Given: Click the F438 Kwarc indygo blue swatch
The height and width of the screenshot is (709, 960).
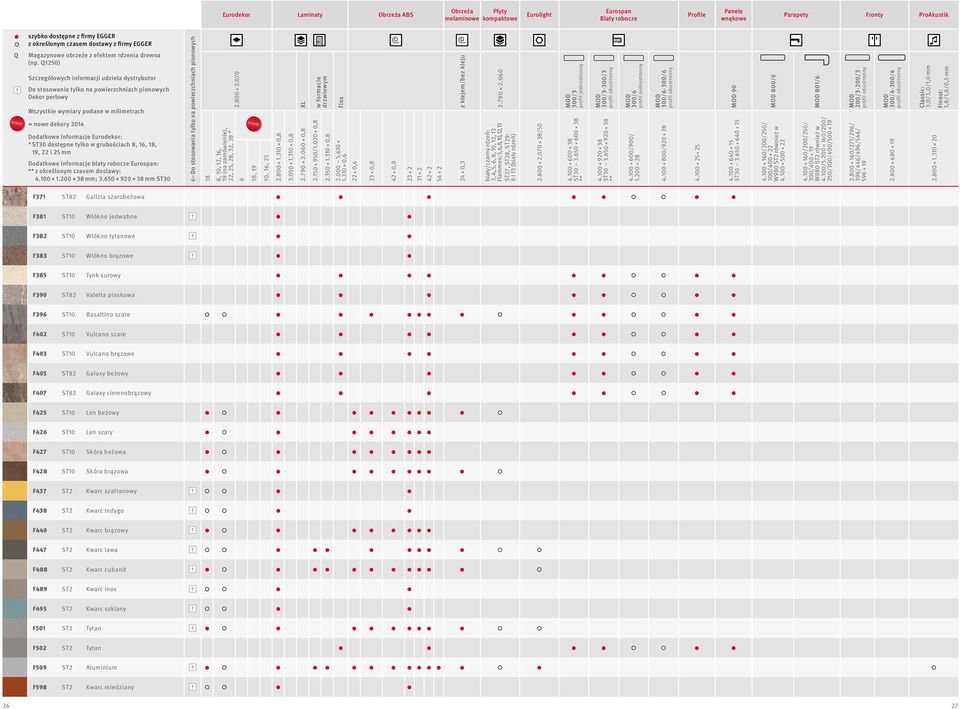Looking at the screenshot, I should coord(15,511).
